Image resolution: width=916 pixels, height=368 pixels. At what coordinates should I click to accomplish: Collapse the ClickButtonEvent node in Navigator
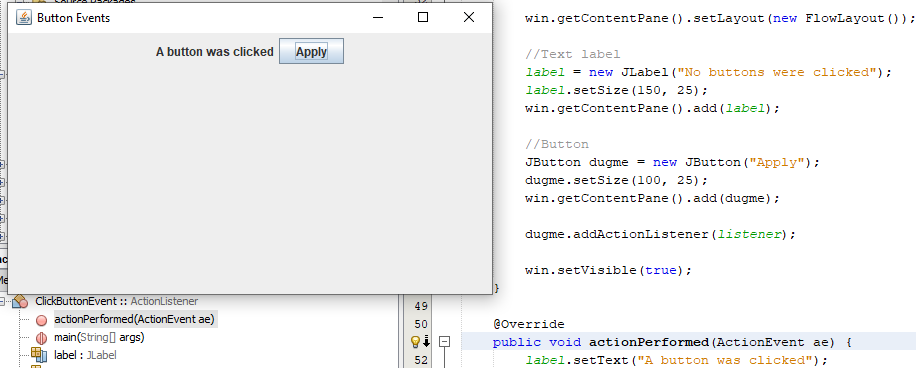point(2,301)
